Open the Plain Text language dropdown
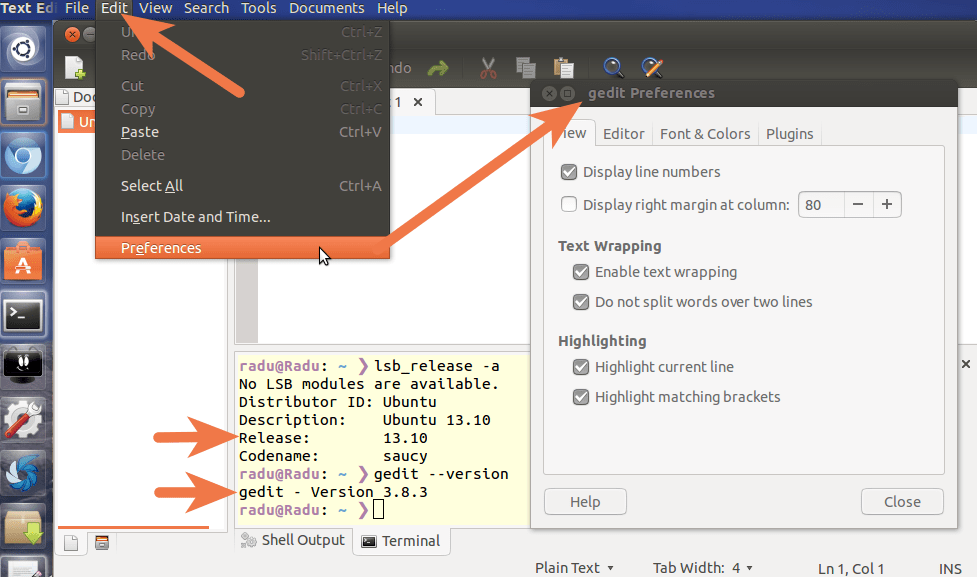Image resolution: width=977 pixels, height=577 pixels. 574,568
